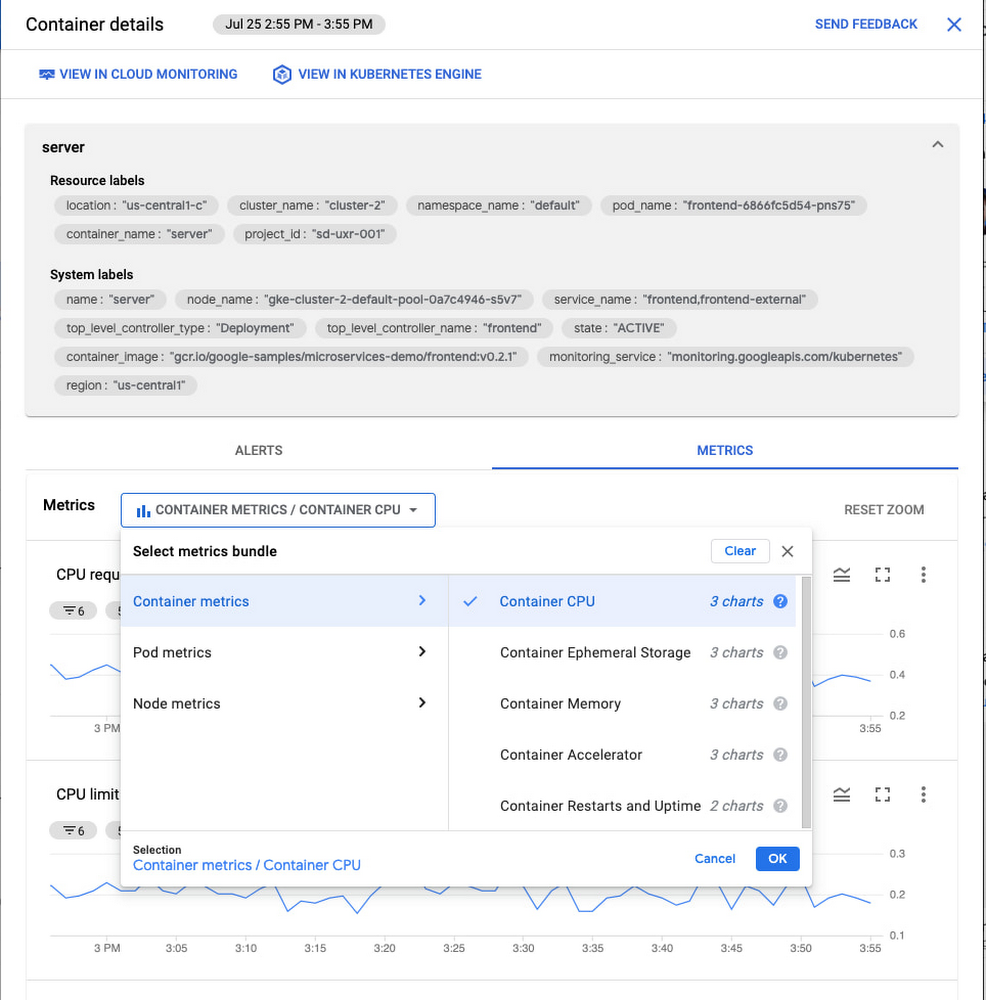Click the System labels heading
The width and height of the screenshot is (986, 1000).
[91, 275]
